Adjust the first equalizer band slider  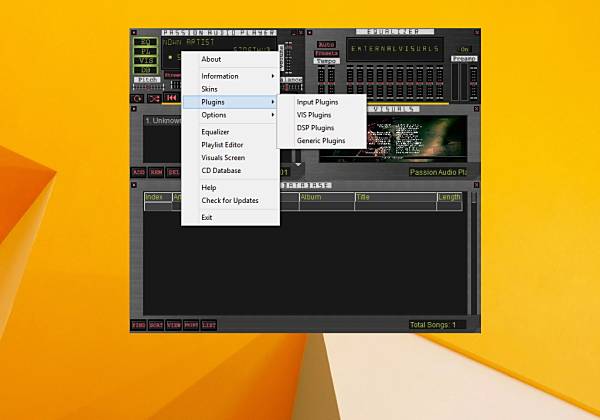tap(350, 82)
